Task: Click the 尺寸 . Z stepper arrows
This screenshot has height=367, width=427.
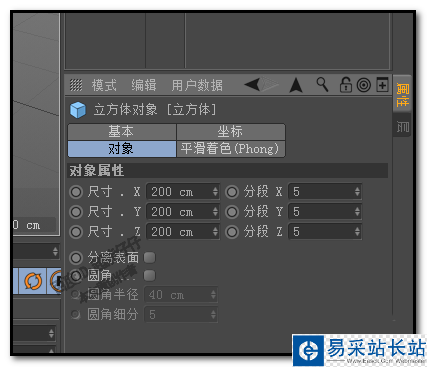Action: [x=215, y=232]
